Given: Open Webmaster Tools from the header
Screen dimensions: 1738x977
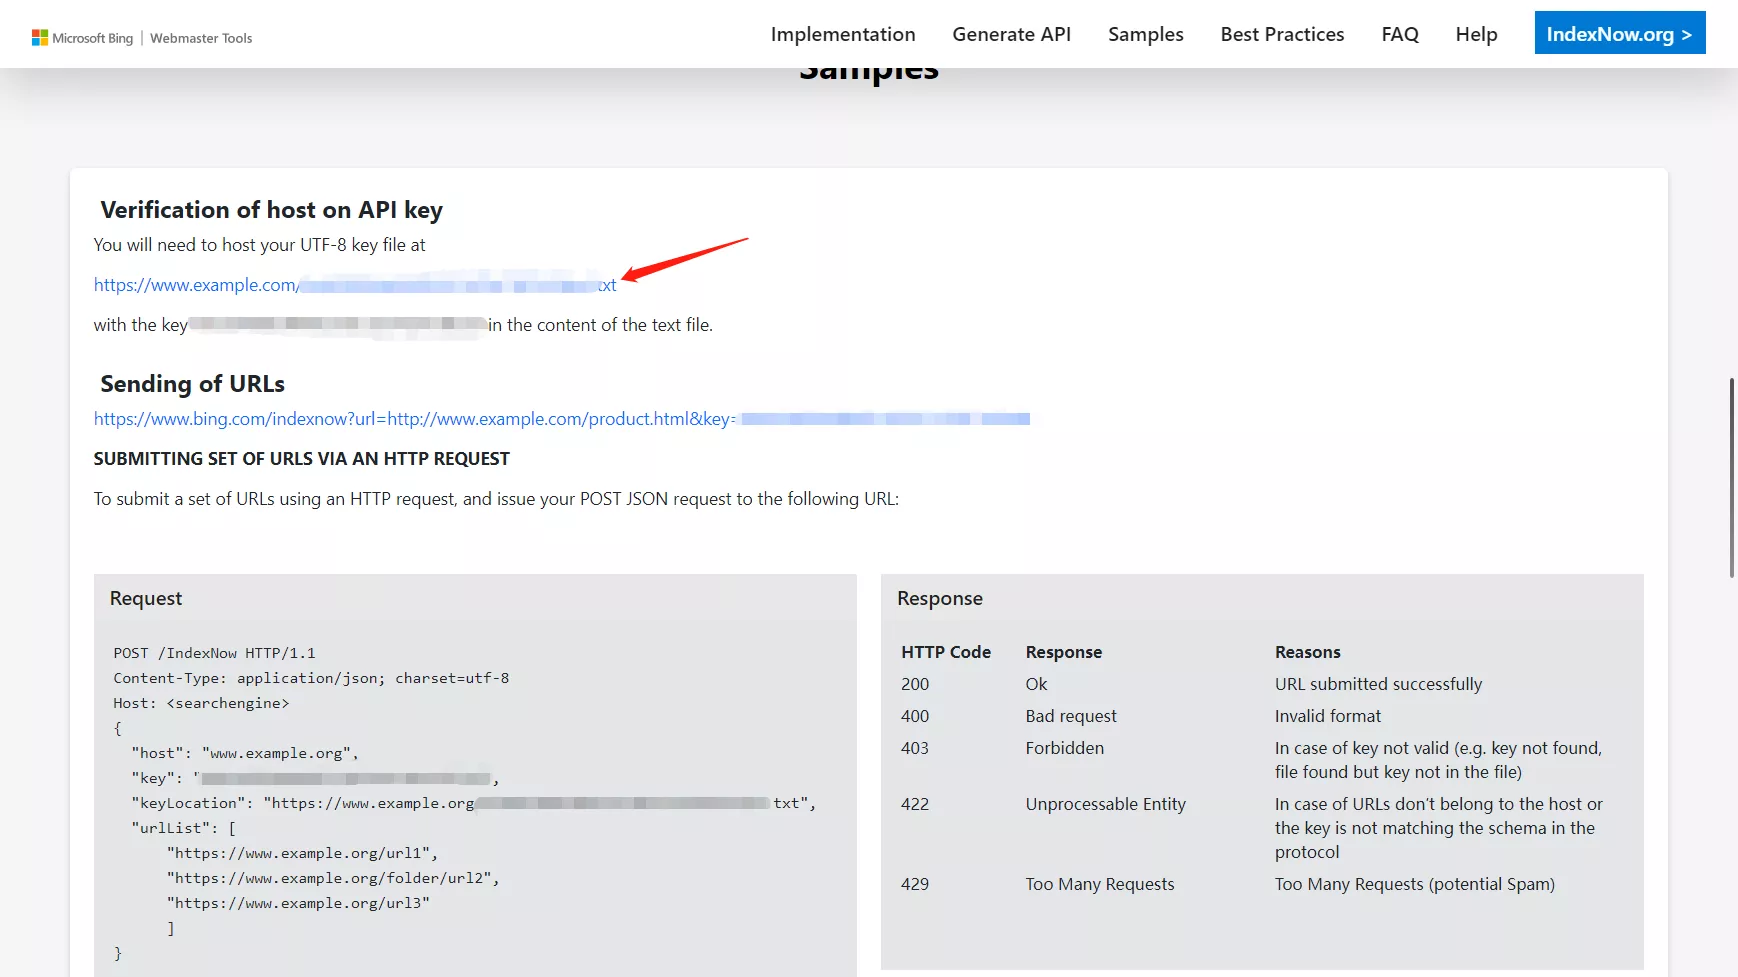Looking at the screenshot, I should (x=201, y=38).
